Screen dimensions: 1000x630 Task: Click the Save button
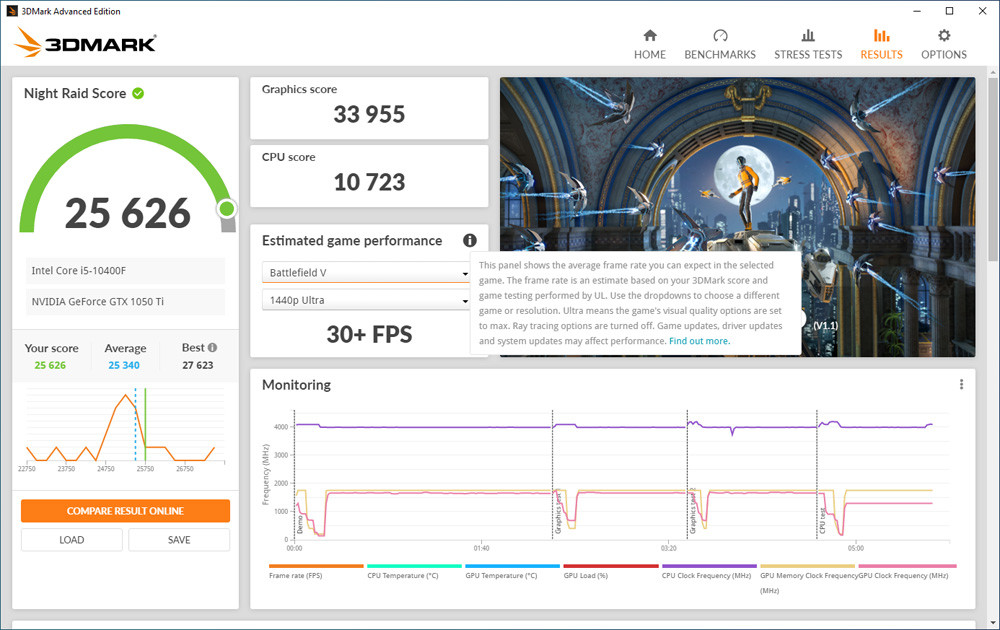pyautogui.click(x=179, y=540)
